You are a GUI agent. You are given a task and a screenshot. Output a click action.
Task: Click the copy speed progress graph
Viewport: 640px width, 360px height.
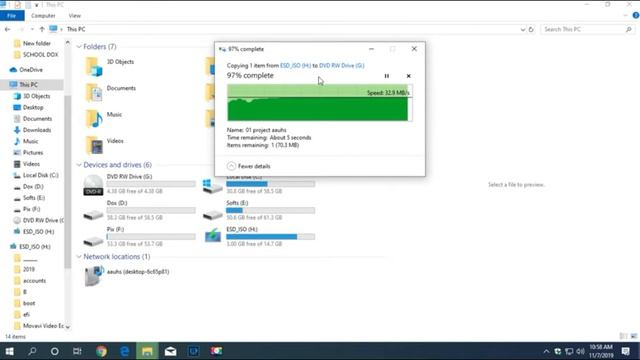coord(319,102)
